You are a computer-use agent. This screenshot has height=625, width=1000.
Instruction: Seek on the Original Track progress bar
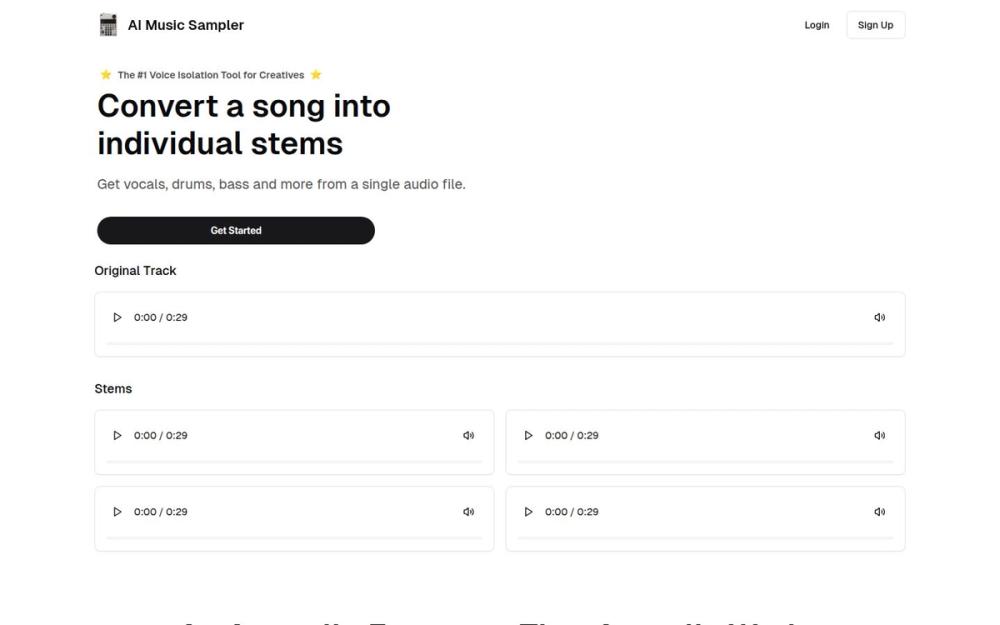coord(500,343)
